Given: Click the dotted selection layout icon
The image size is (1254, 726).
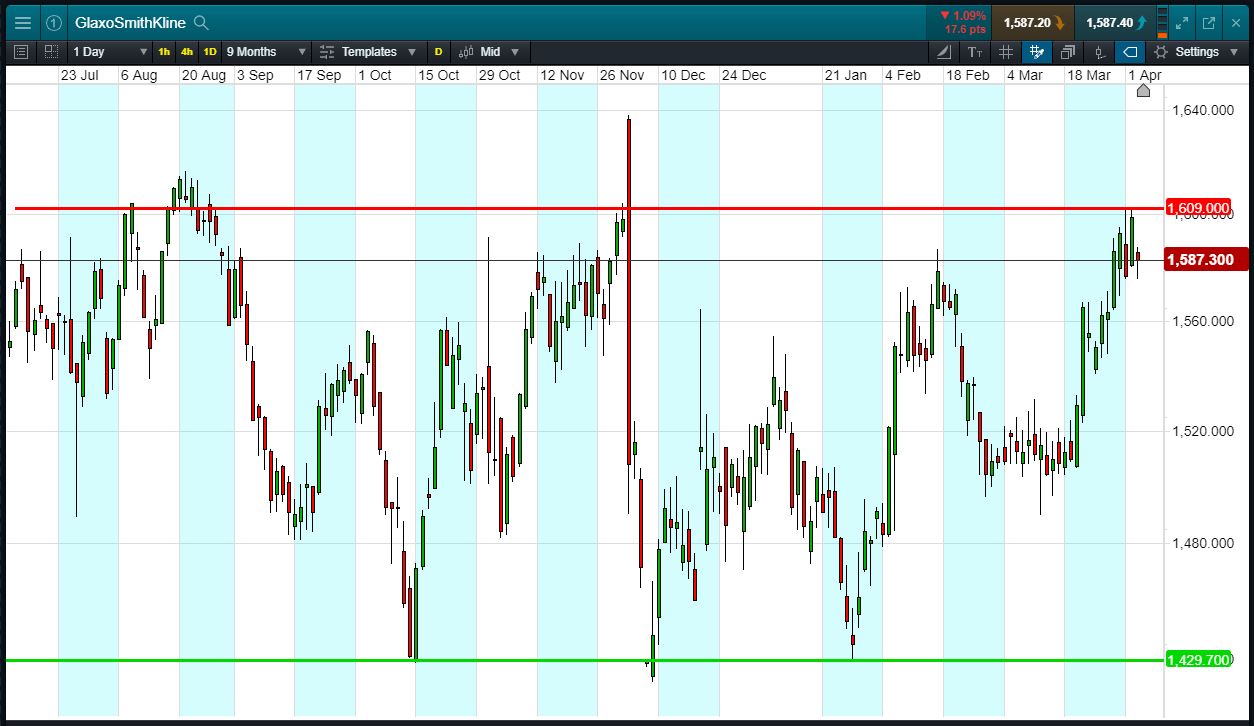Looking at the screenshot, I should click(x=51, y=51).
